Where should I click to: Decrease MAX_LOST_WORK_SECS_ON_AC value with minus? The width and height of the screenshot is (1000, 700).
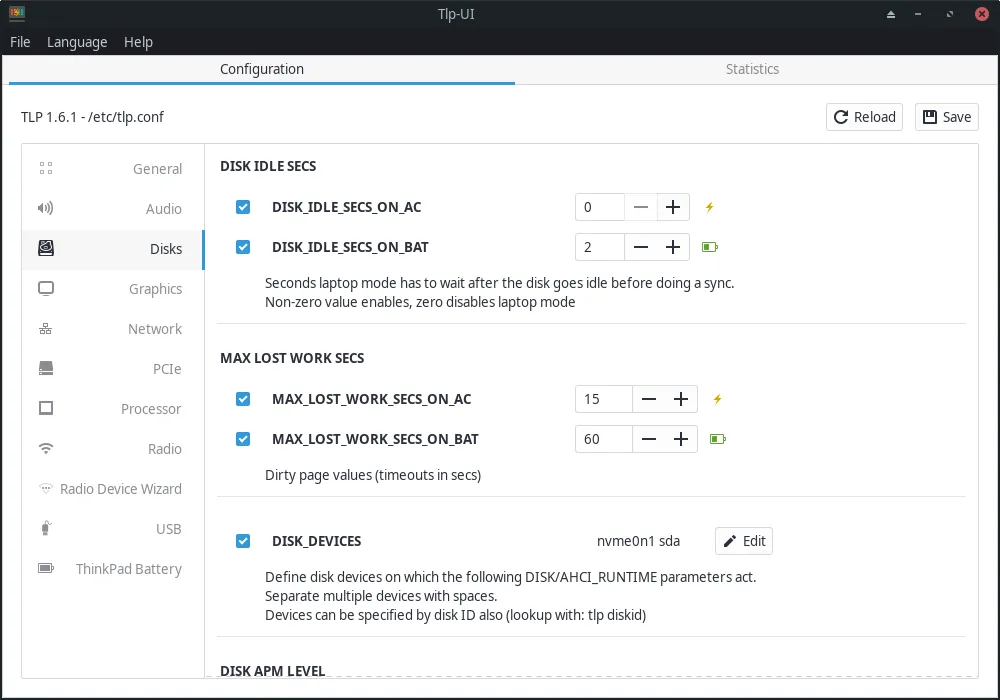[x=649, y=399]
